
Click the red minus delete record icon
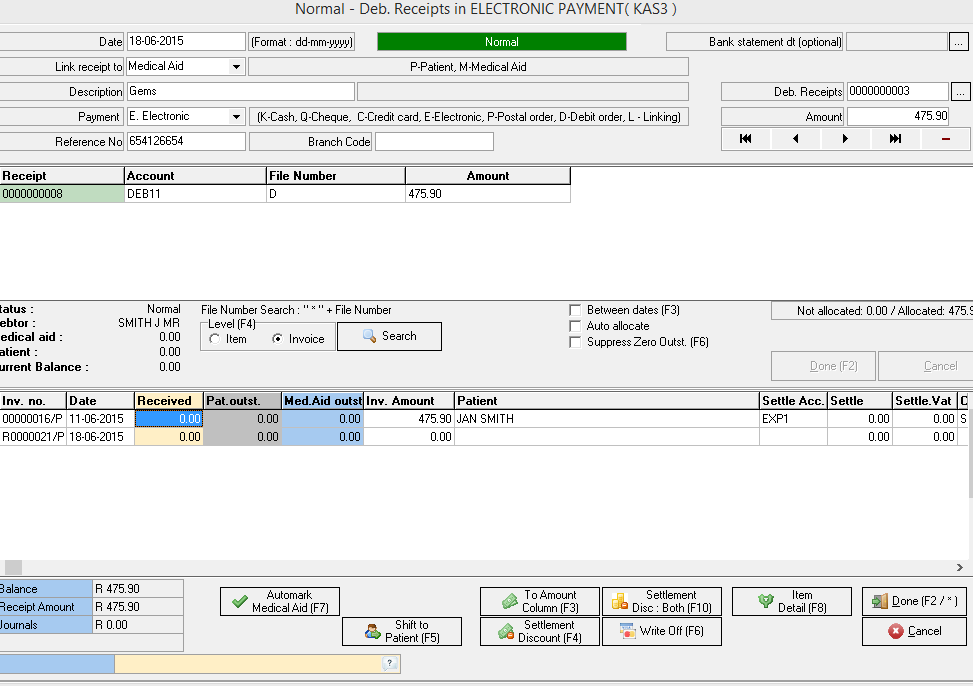(945, 139)
